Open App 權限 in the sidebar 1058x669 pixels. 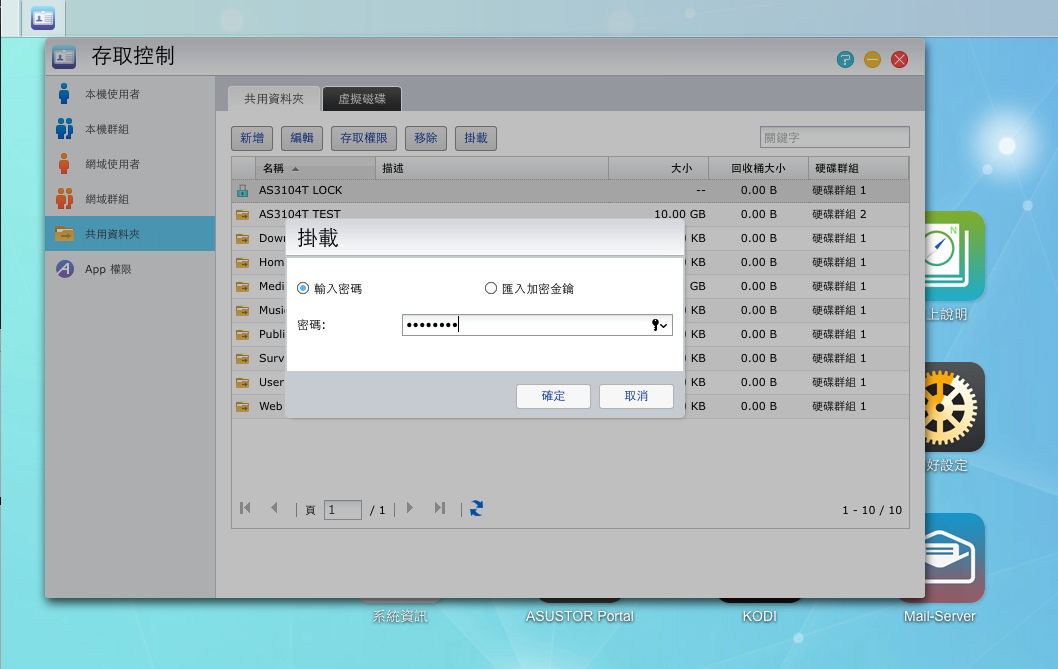click(130, 269)
